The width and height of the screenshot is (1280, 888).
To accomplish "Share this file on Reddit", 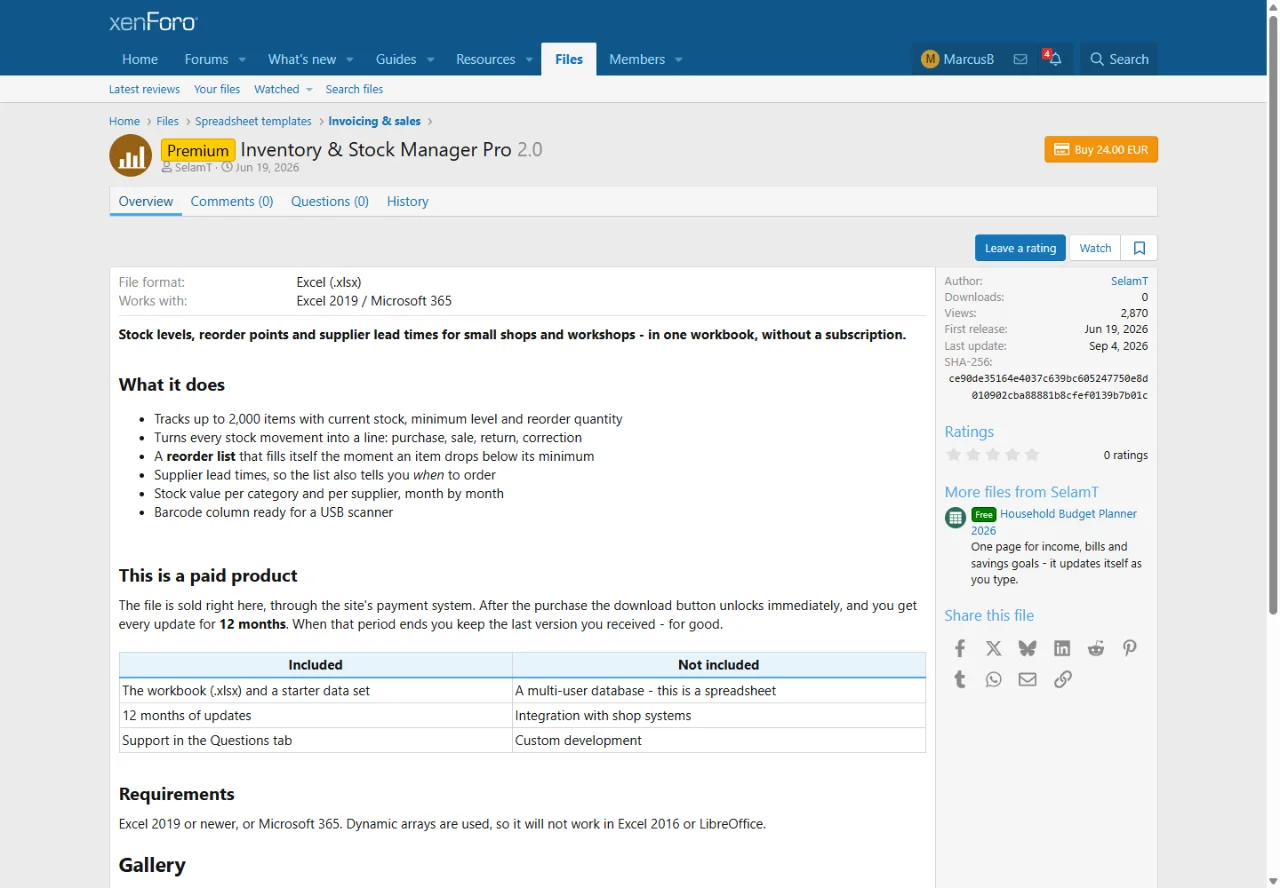I will pyautogui.click(x=1096, y=648).
